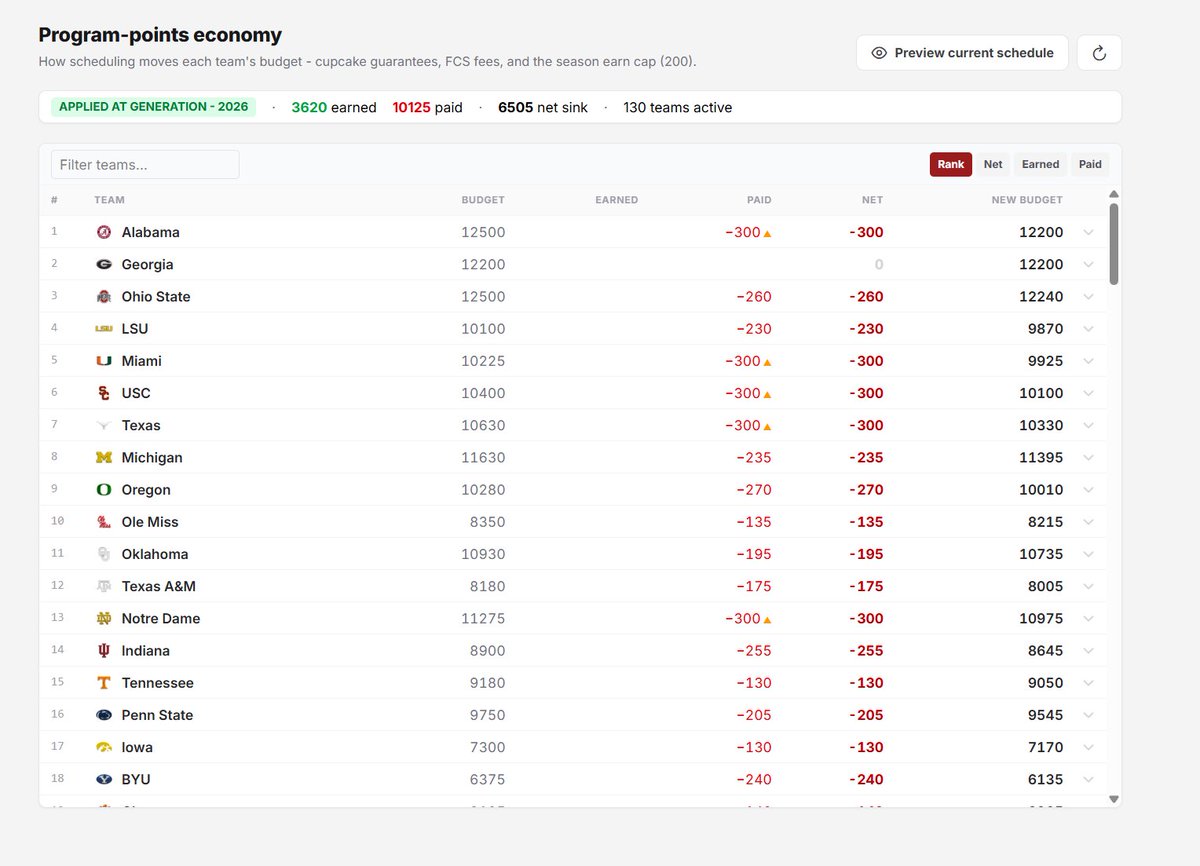Click the Georgia team logo

(x=104, y=264)
